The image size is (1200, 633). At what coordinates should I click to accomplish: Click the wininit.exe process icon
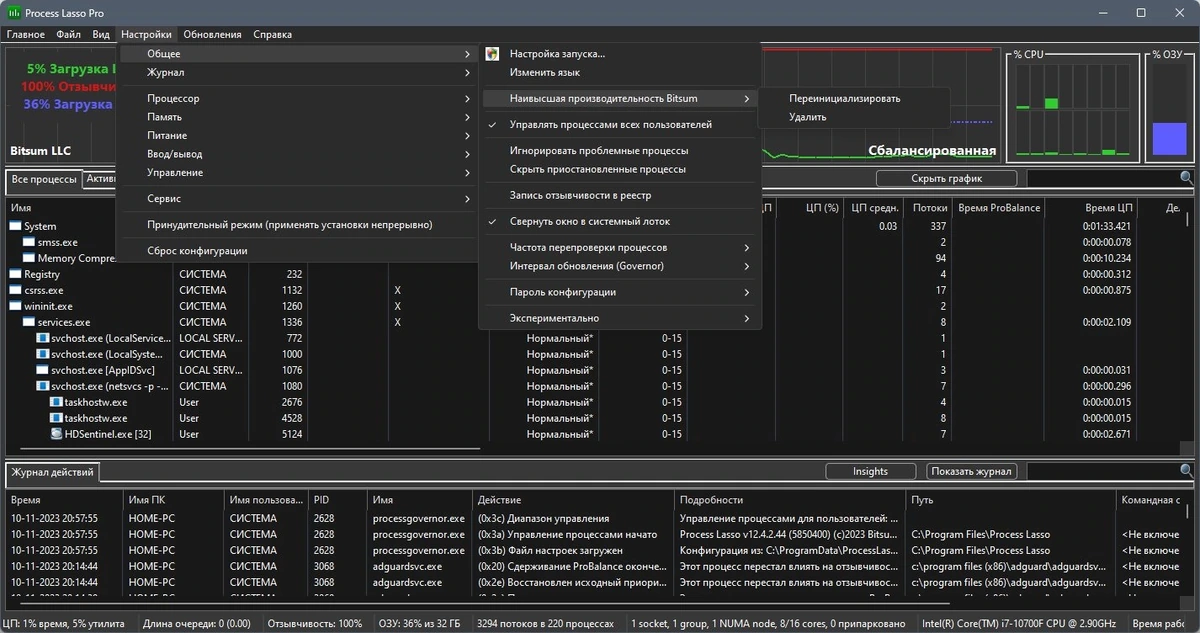(16, 306)
